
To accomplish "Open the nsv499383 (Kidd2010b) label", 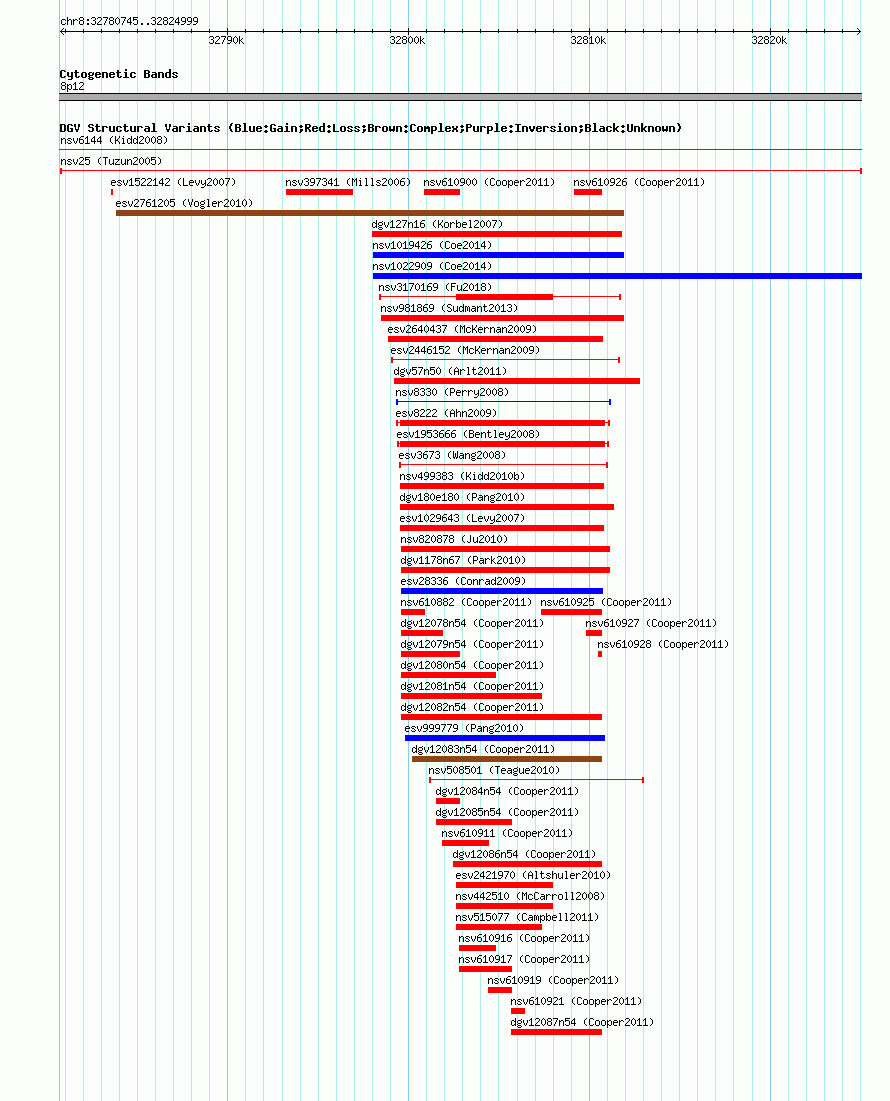I will pos(462,477).
